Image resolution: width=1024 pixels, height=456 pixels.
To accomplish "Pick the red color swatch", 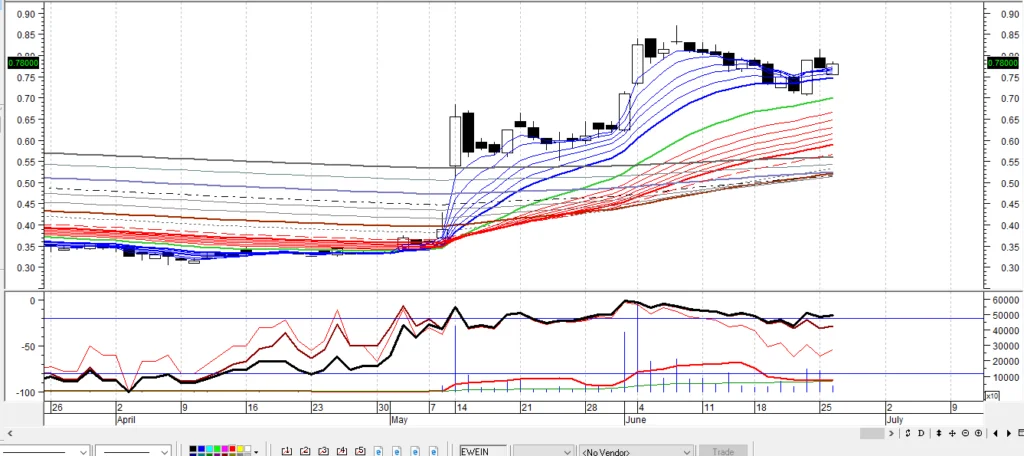I will pyautogui.click(x=232, y=450).
